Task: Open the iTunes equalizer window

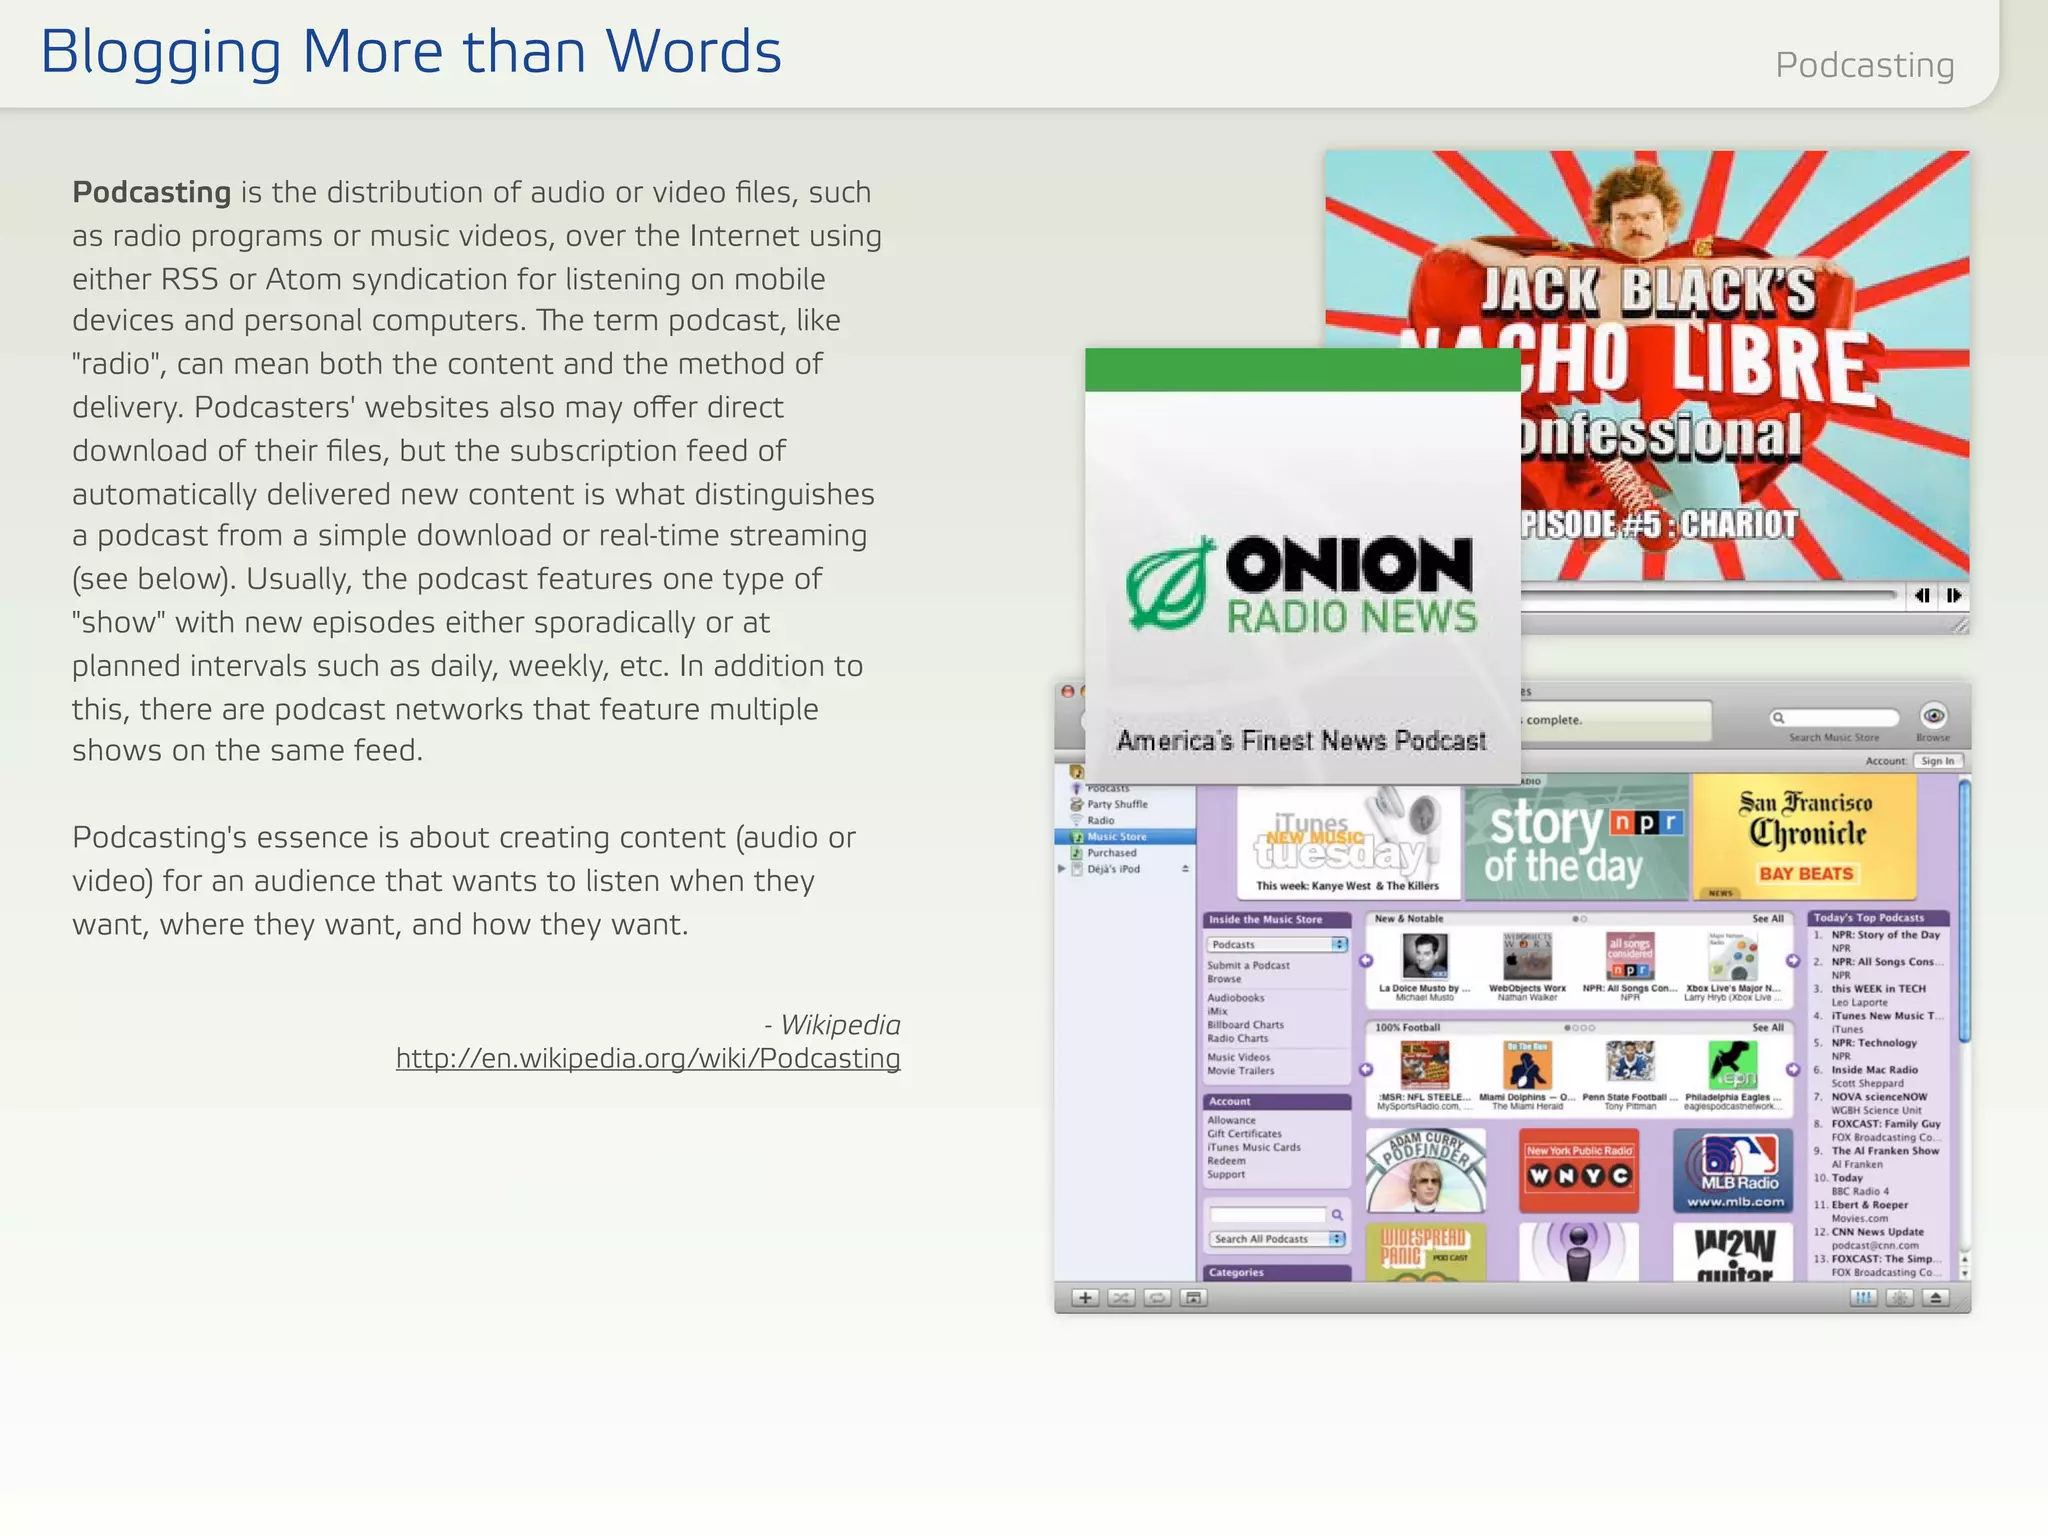Action: click(x=1863, y=1298)
